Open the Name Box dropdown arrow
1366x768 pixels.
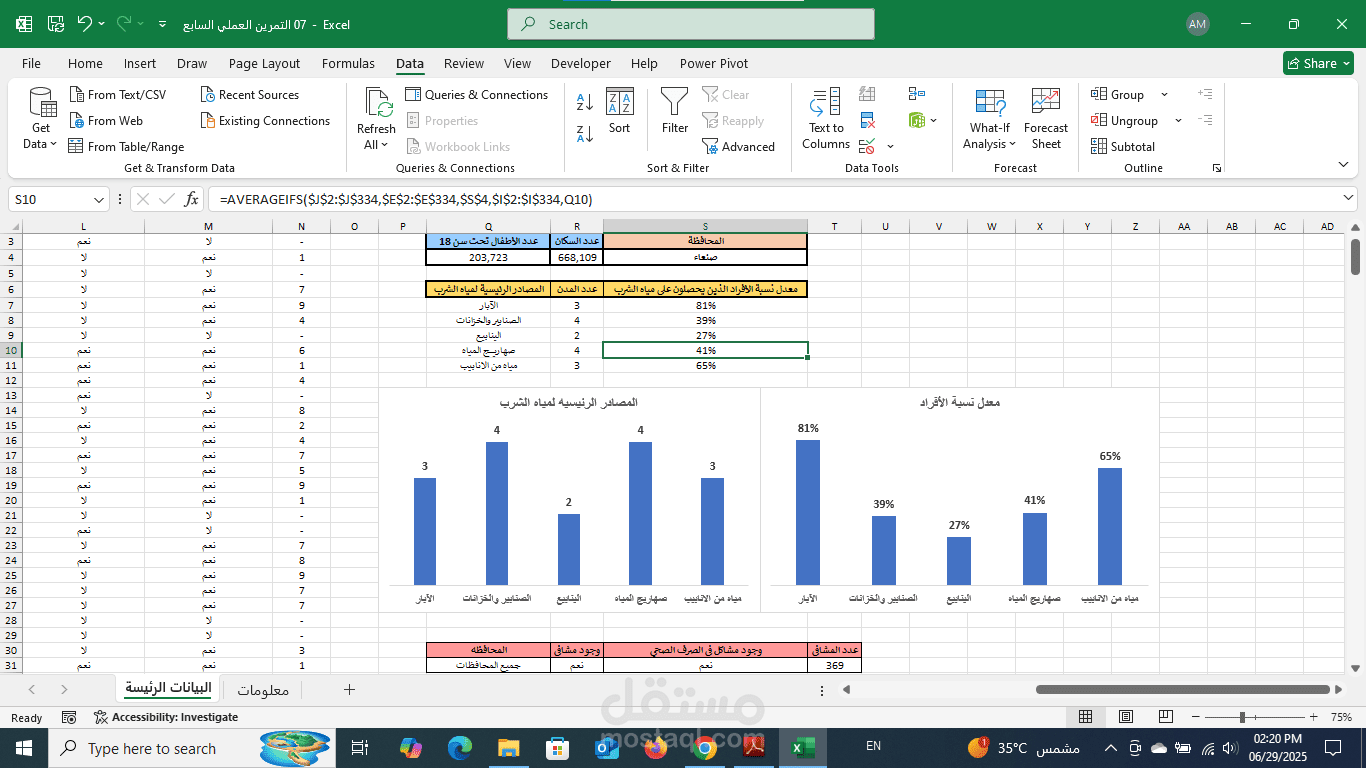click(x=98, y=199)
